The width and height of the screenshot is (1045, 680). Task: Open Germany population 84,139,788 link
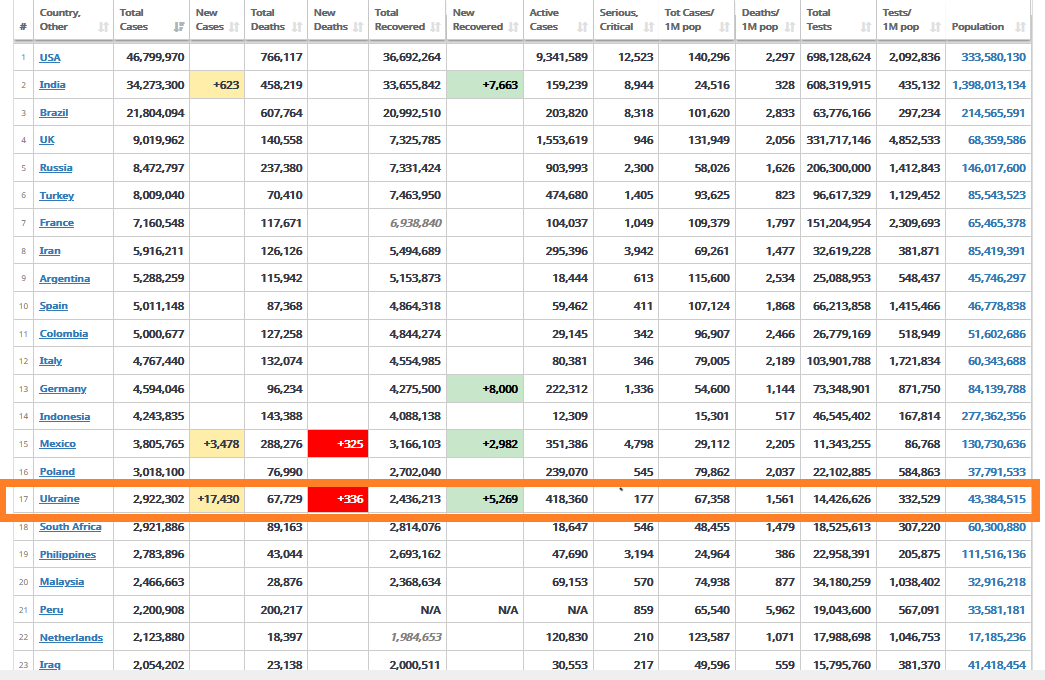tap(997, 389)
